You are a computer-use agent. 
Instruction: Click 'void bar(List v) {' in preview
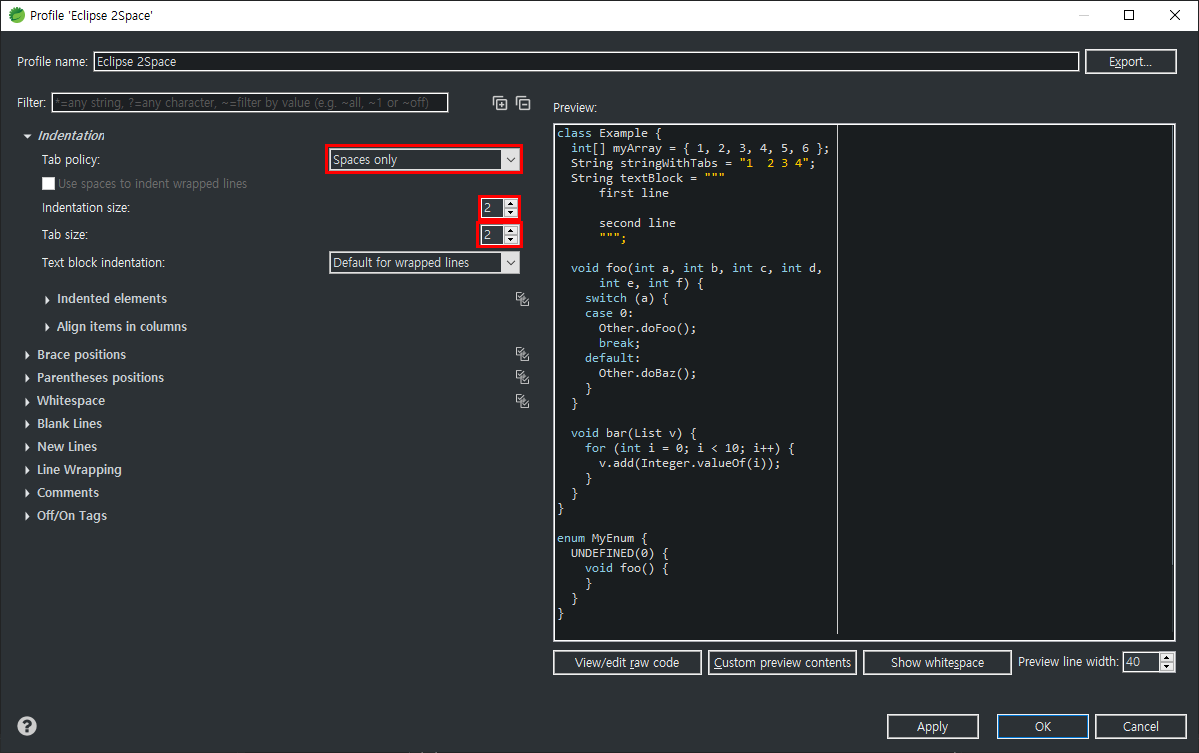tap(633, 433)
